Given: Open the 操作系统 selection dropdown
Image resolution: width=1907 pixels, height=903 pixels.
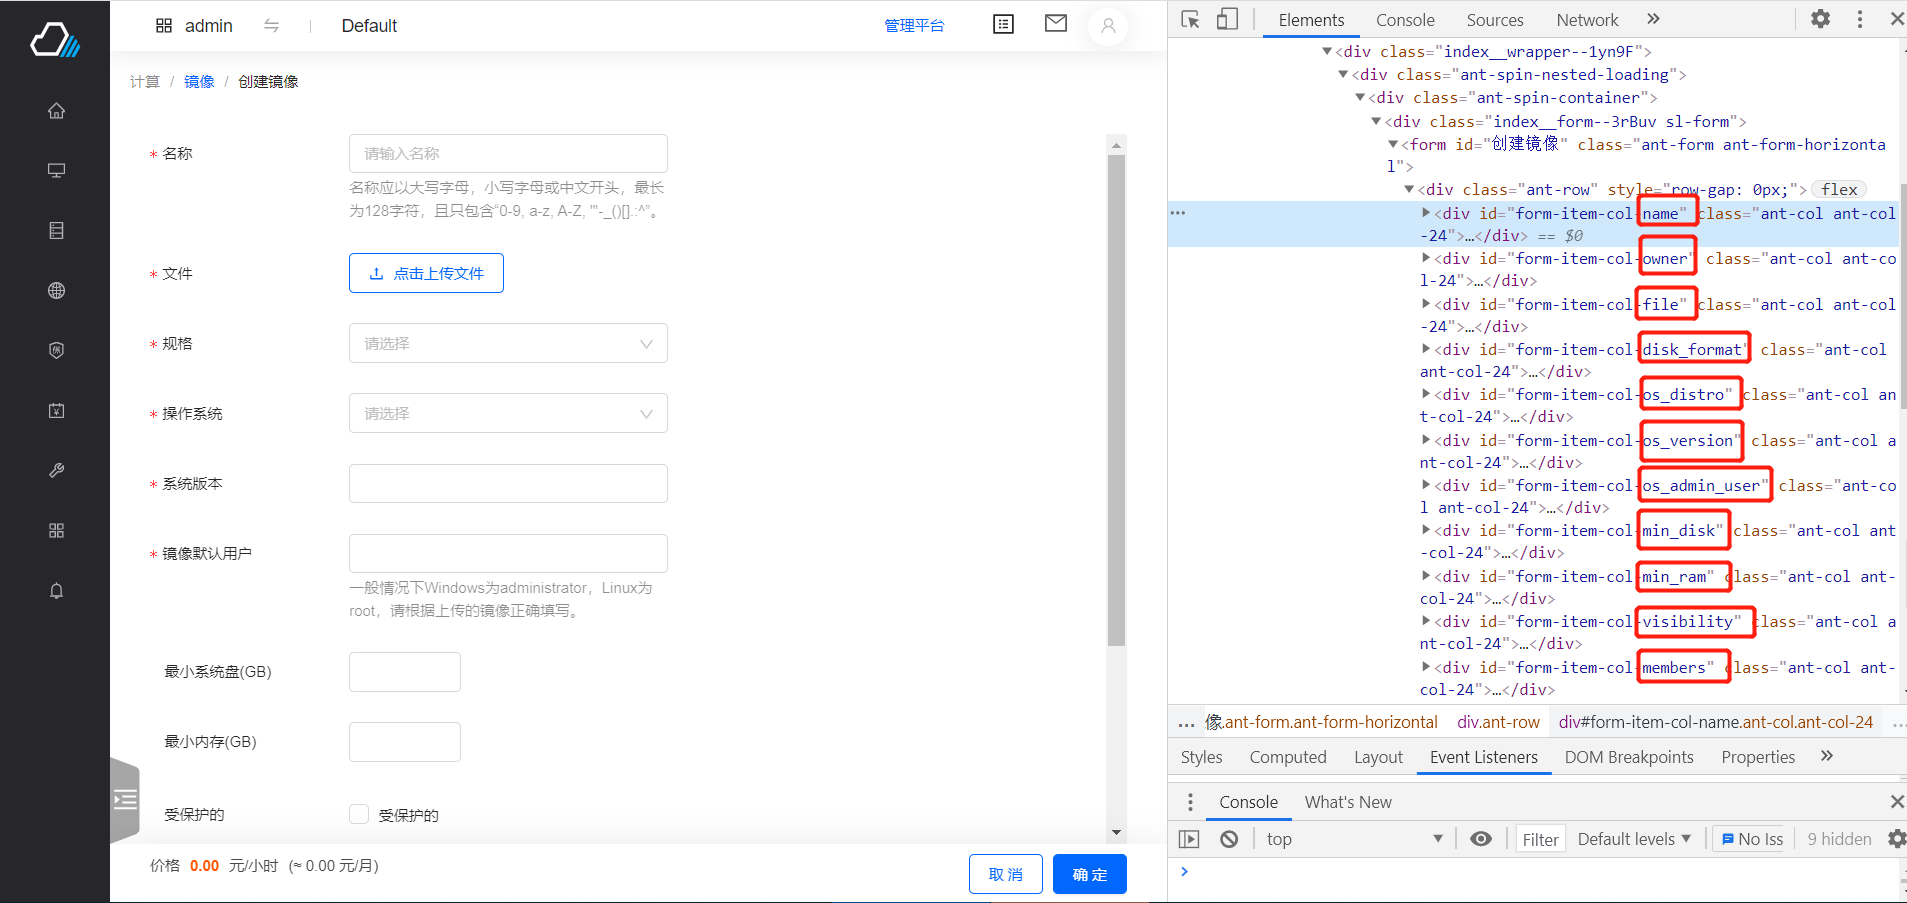Looking at the screenshot, I should (507, 413).
